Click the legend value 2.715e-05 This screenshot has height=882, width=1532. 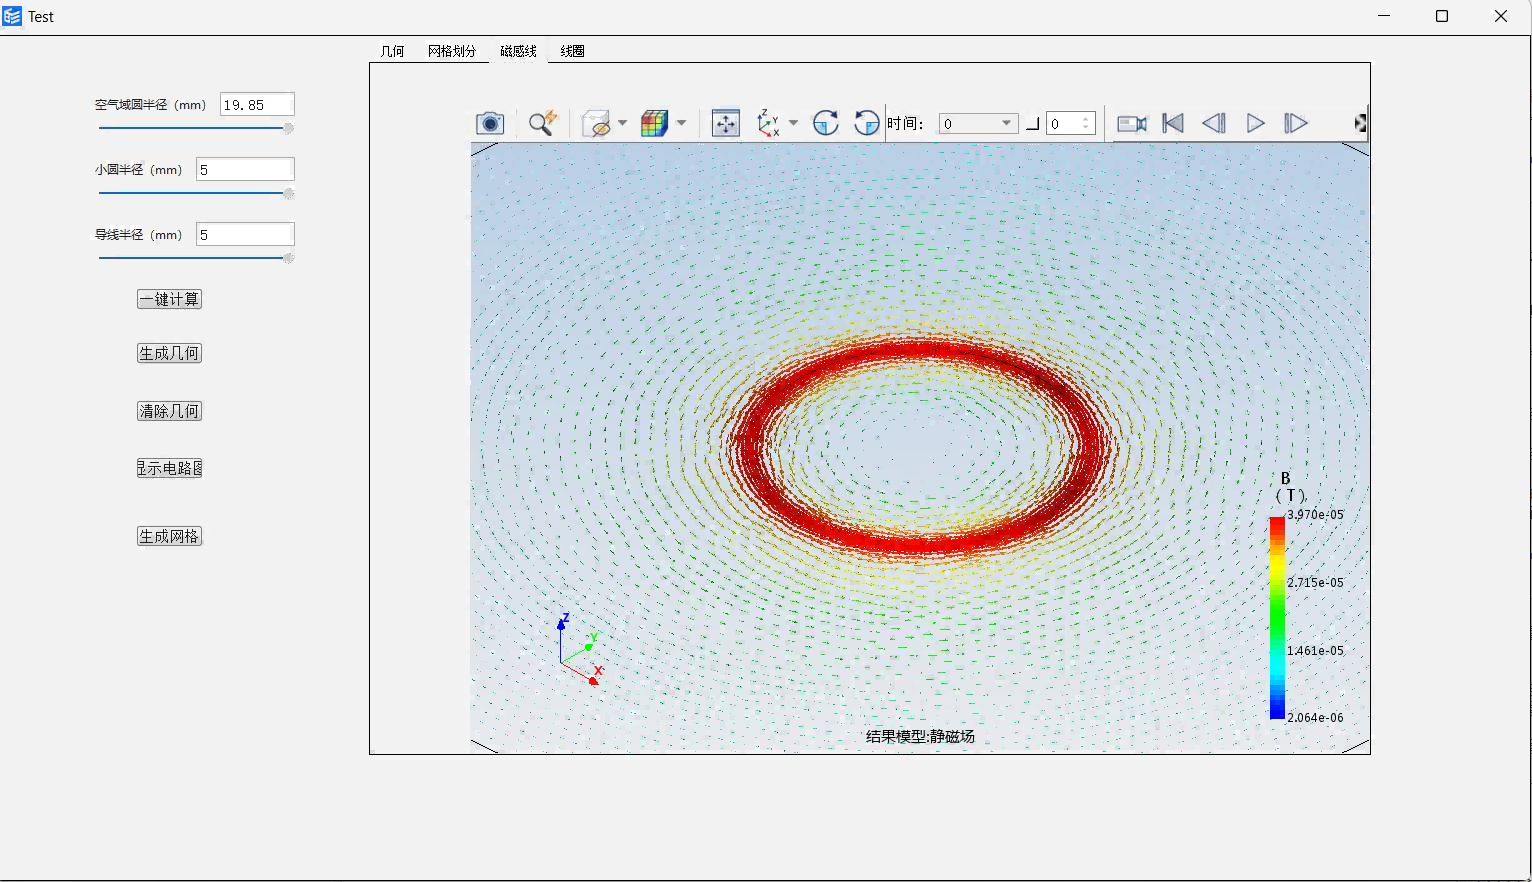pyautogui.click(x=1315, y=582)
